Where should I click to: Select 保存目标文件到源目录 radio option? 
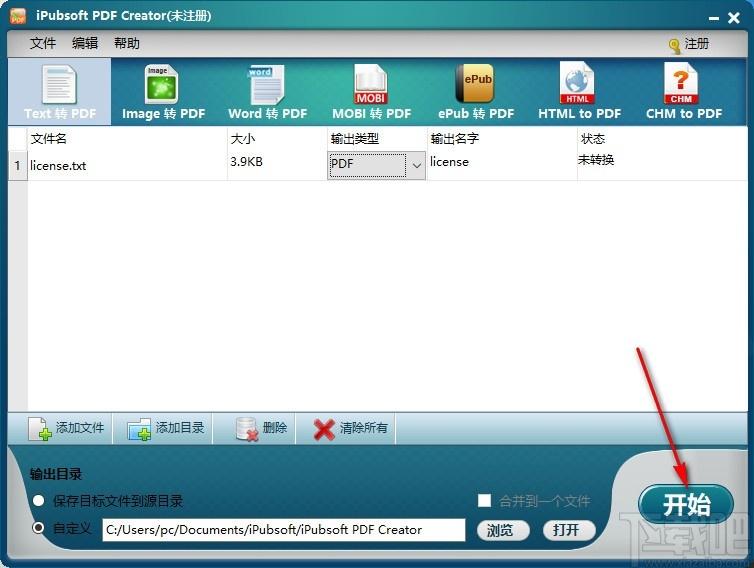(38, 500)
